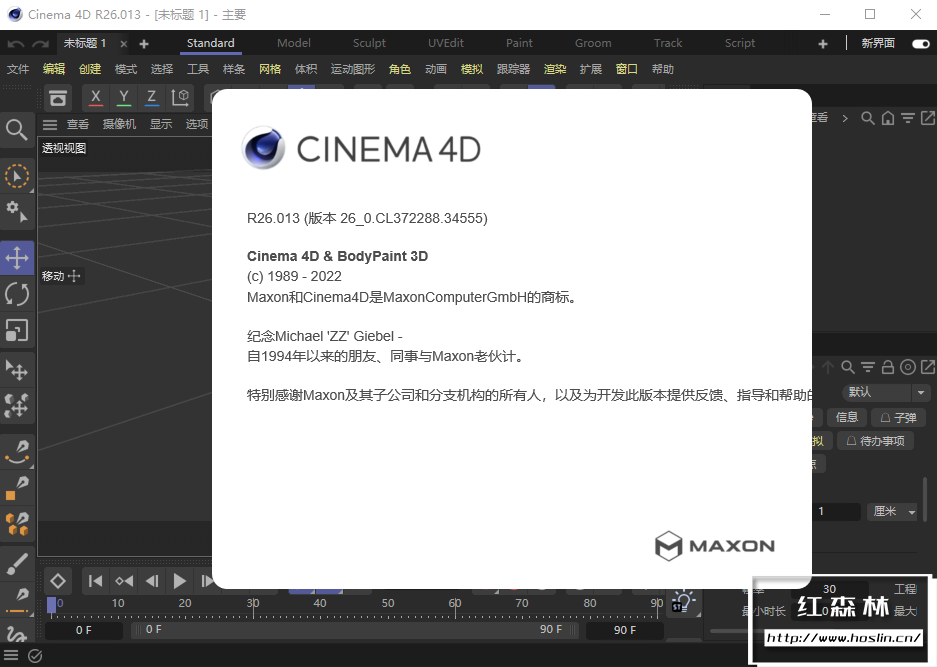Click the 信息 tab button
Image resolution: width=937 pixels, height=667 pixels.
click(847, 417)
